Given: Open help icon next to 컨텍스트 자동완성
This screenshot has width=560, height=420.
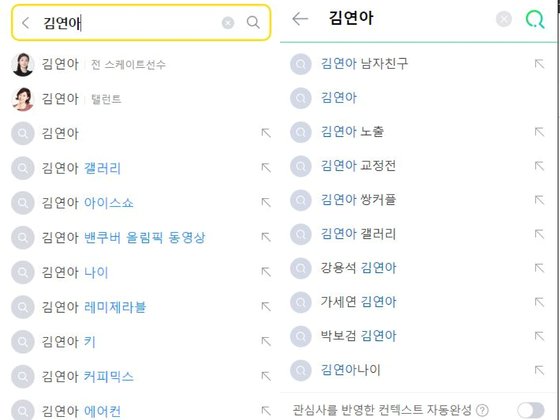Looking at the screenshot, I should 482,410.
